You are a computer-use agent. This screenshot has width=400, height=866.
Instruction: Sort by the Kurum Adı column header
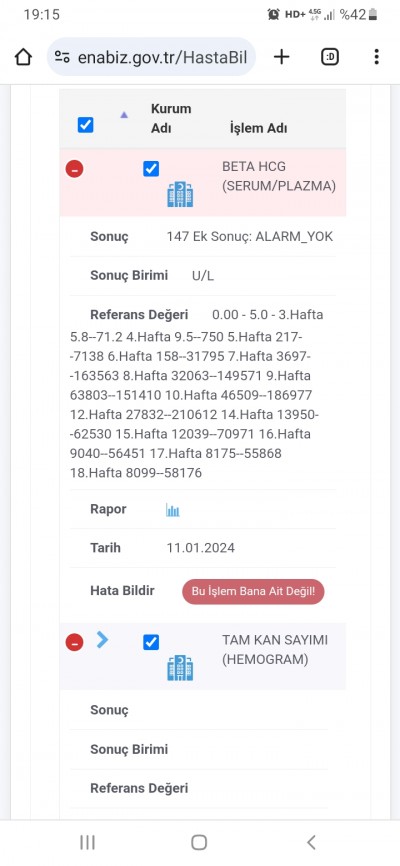pyautogui.click(x=171, y=118)
